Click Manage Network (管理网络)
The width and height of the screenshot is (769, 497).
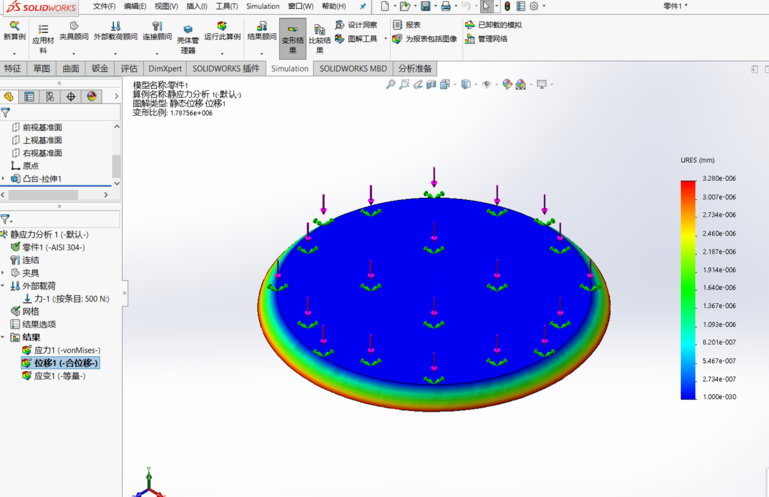coord(487,39)
